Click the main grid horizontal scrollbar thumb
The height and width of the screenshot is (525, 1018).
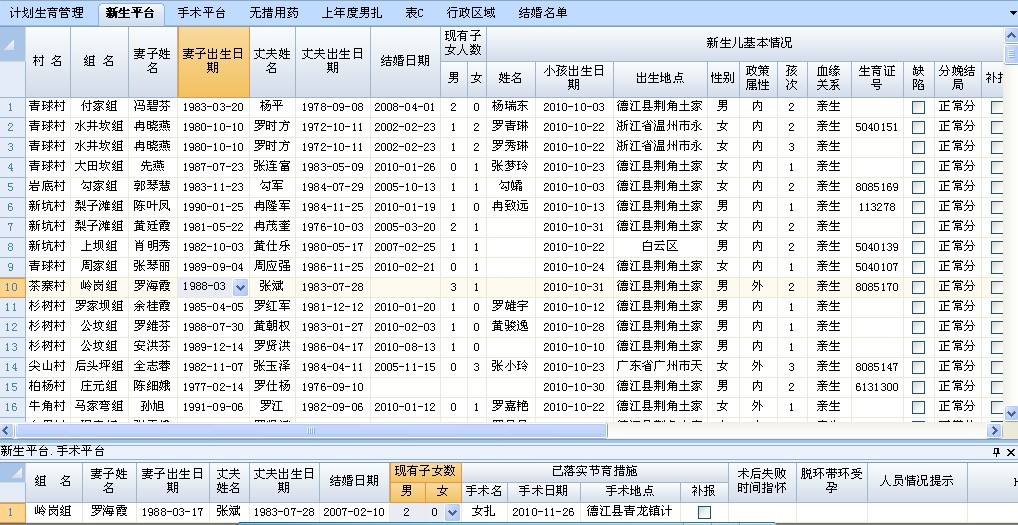(x=310, y=431)
